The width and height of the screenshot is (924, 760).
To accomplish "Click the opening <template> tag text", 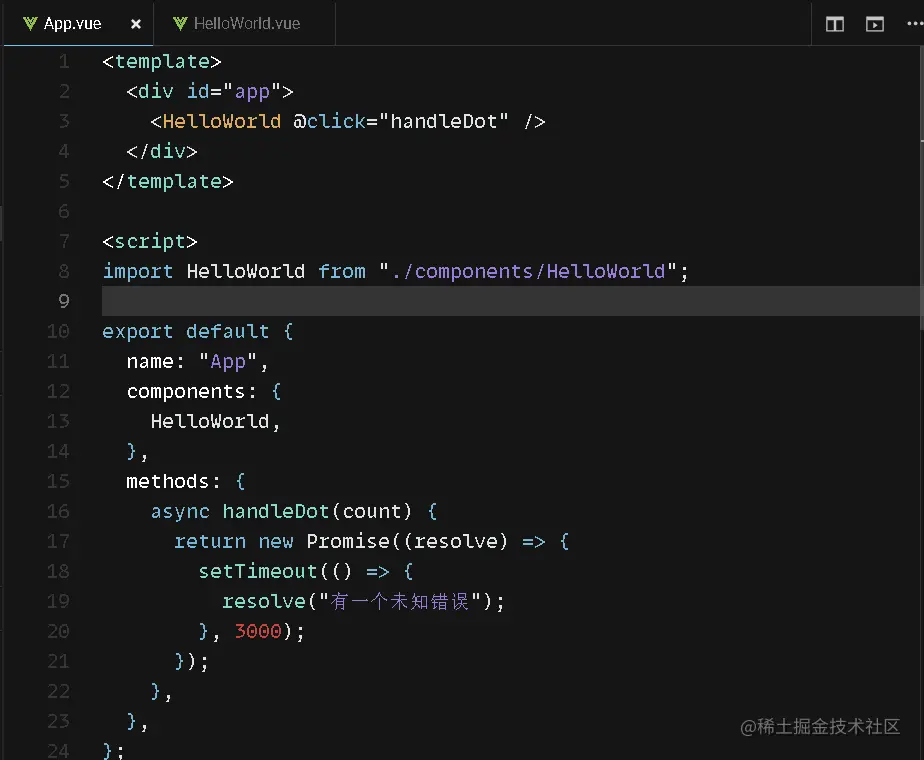I will point(161,62).
